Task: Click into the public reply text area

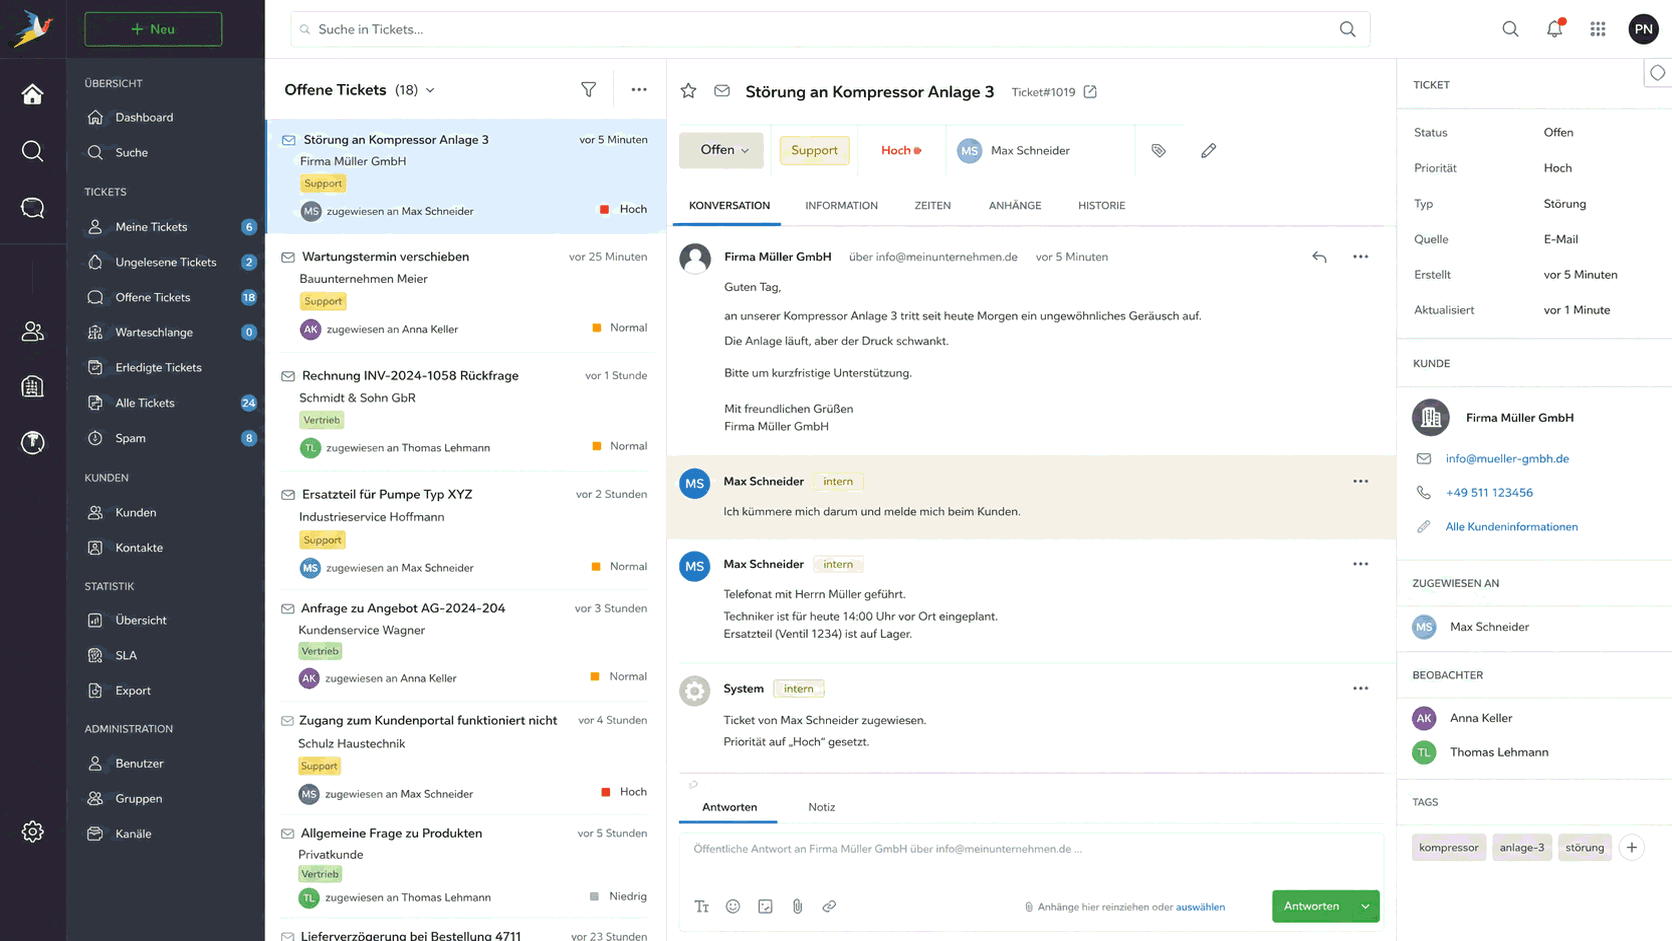Action: [x=1030, y=858]
